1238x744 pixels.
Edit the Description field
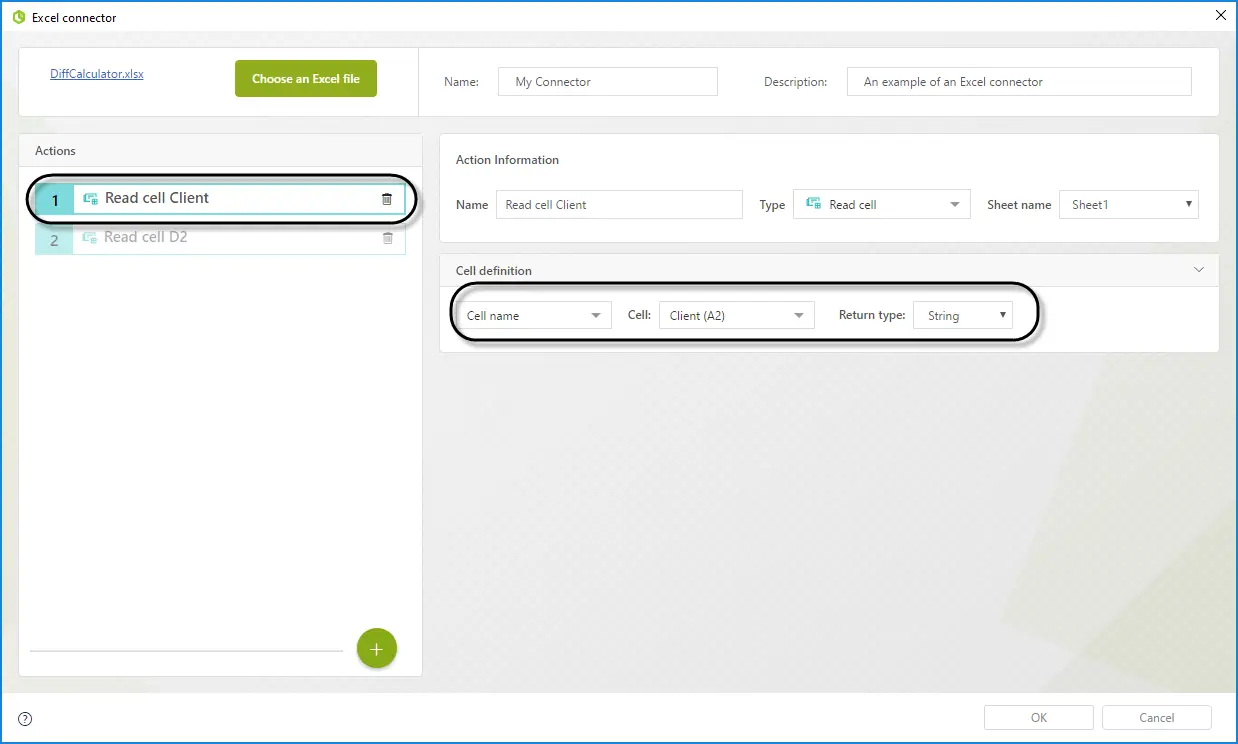pyautogui.click(x=1019, y=82)
